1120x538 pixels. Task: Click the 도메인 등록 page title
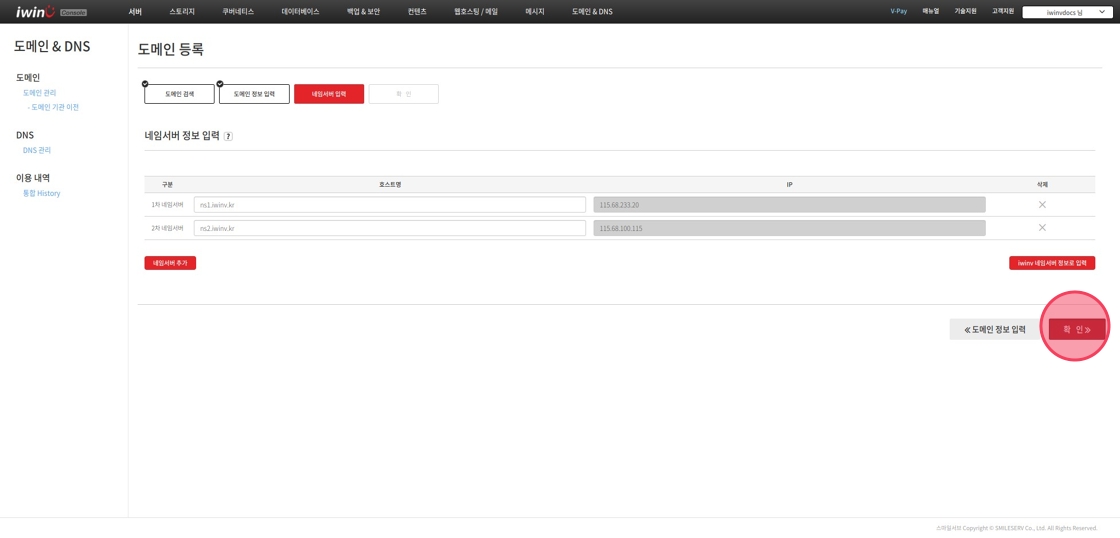171,49
